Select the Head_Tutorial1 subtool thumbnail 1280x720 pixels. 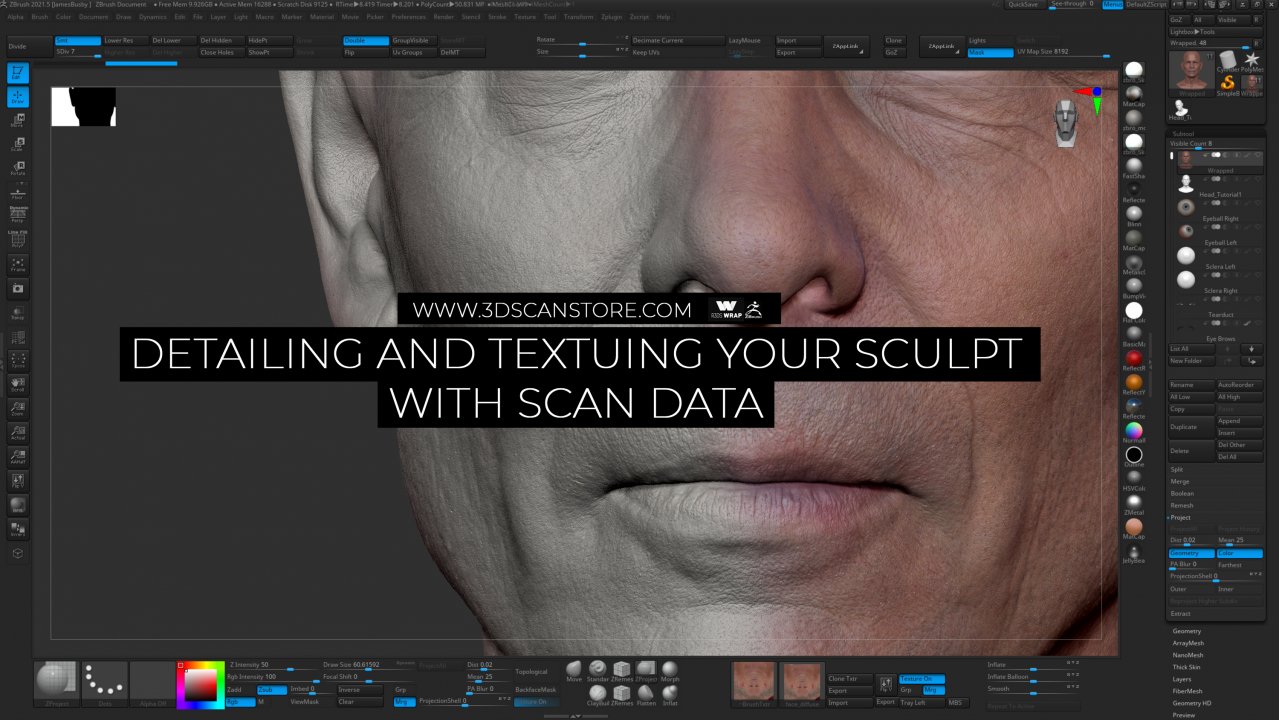point(1186,183)
